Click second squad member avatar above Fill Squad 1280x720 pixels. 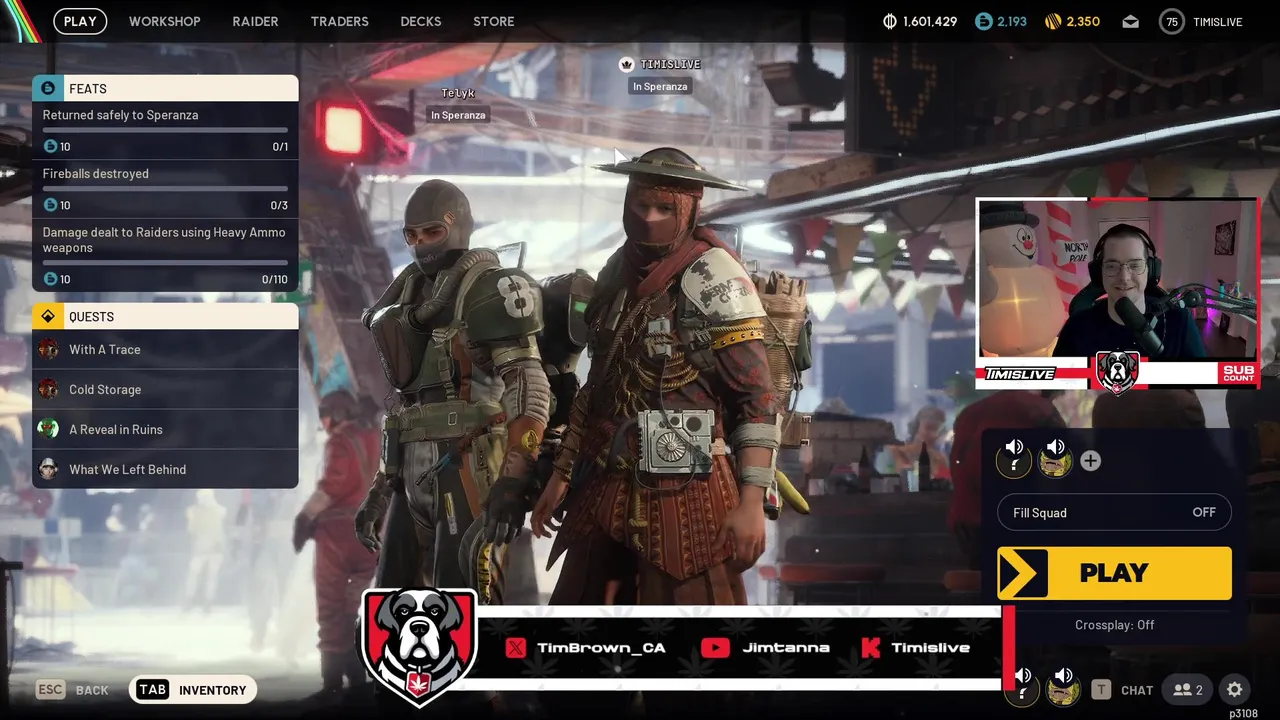1055,461
